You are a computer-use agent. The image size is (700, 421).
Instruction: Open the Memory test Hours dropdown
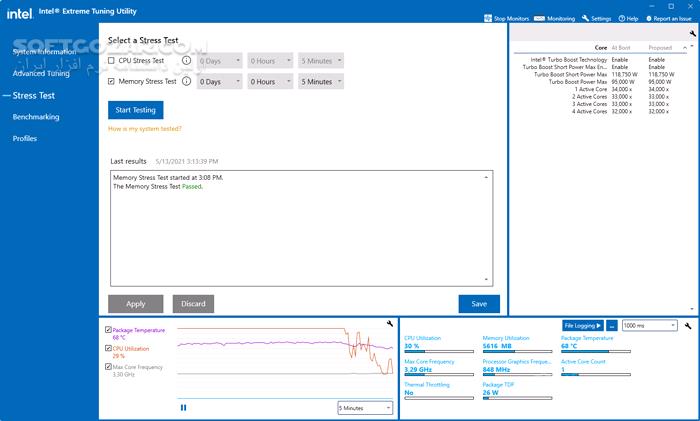pyautogui.click(x=271, y=82)
